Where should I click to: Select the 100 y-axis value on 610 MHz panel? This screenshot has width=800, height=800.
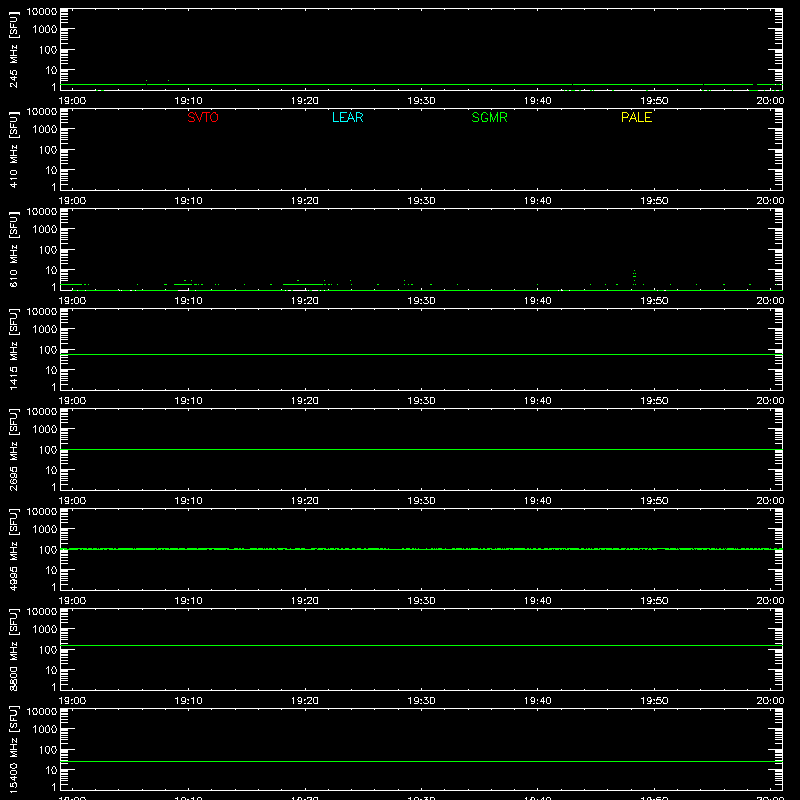(48, 250)
